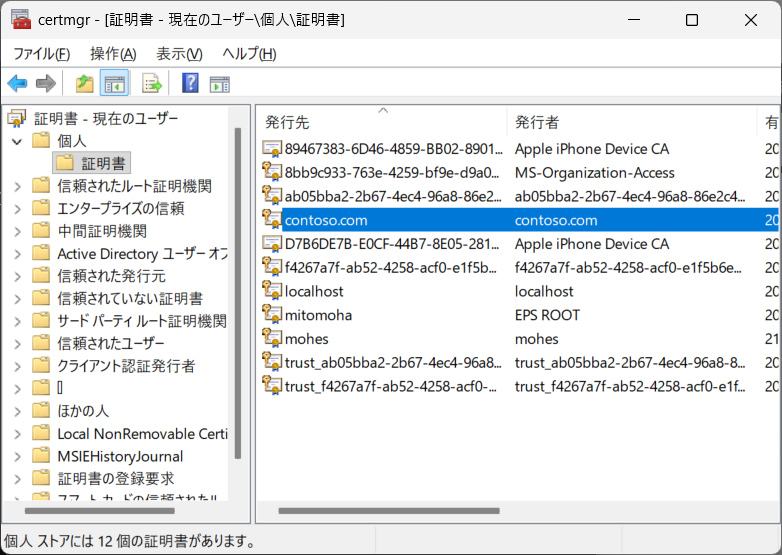Image resolution: width=782 pixels, height=555 pixels.
Task: Open the ヘルプ(H) menu
Action: [x=249, y=53]
